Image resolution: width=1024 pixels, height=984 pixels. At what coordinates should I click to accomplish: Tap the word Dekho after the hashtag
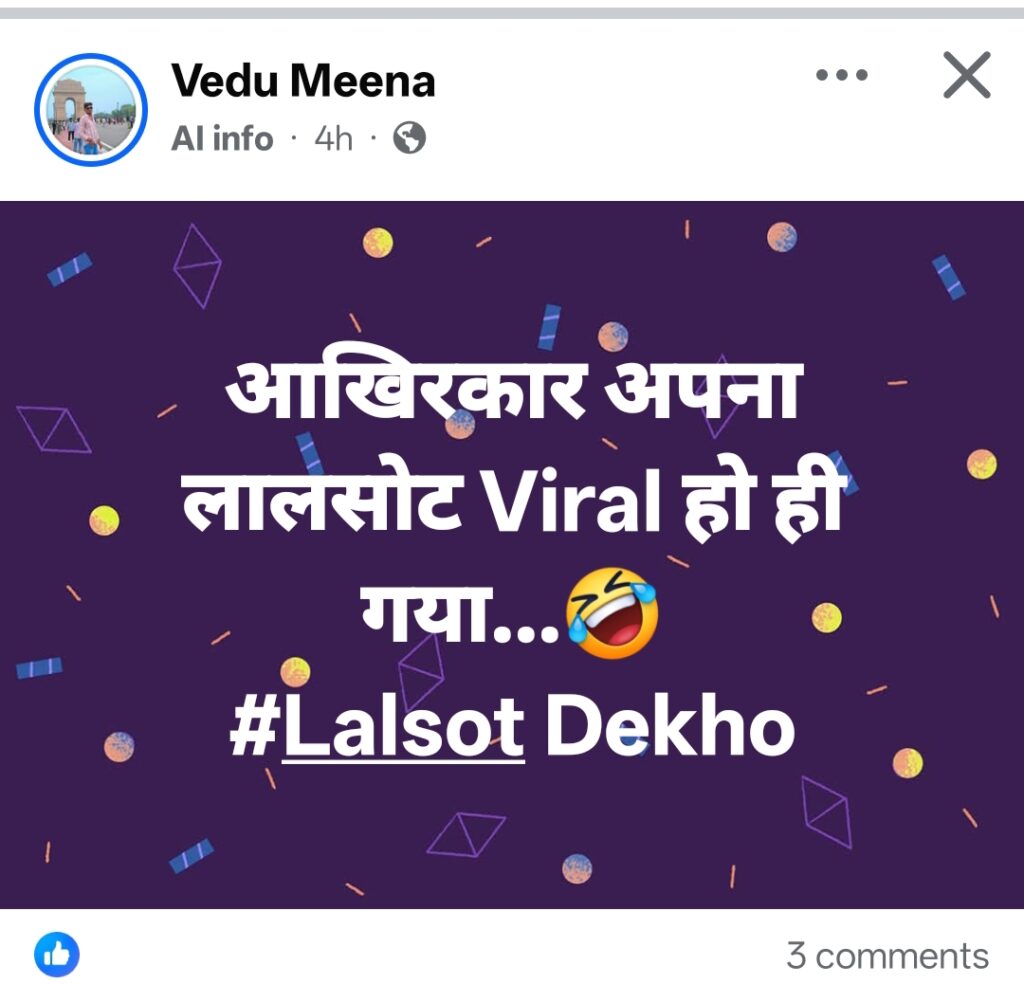pyautogui.click(x=670, y=726)
